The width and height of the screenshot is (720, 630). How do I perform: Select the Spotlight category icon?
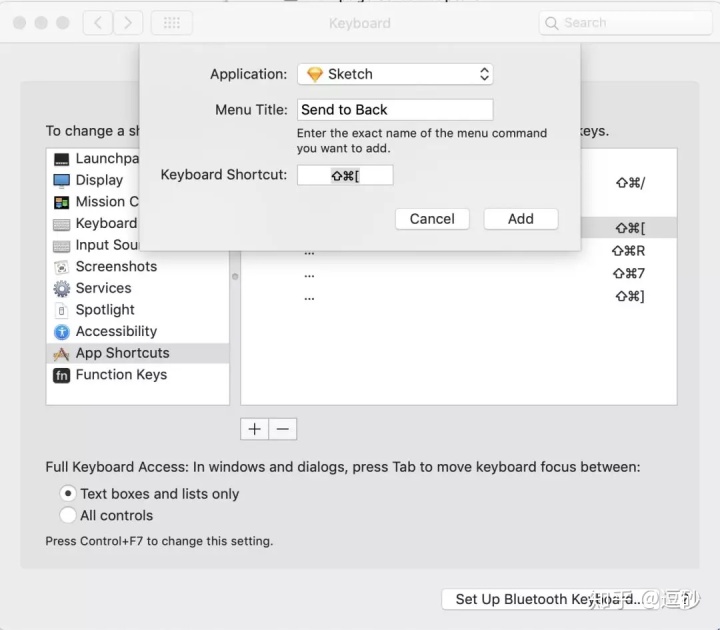(x=62, y=310)
